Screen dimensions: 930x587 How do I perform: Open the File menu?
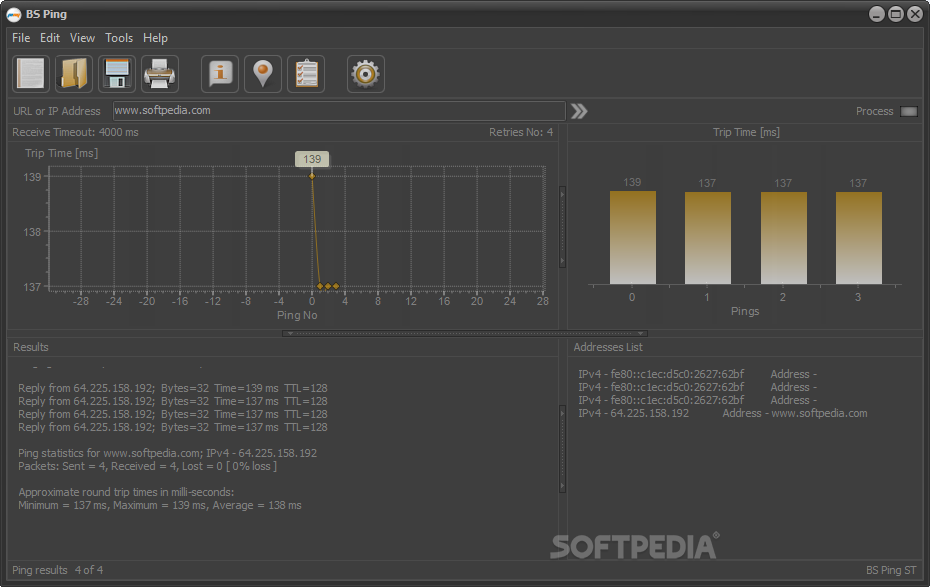21,38
